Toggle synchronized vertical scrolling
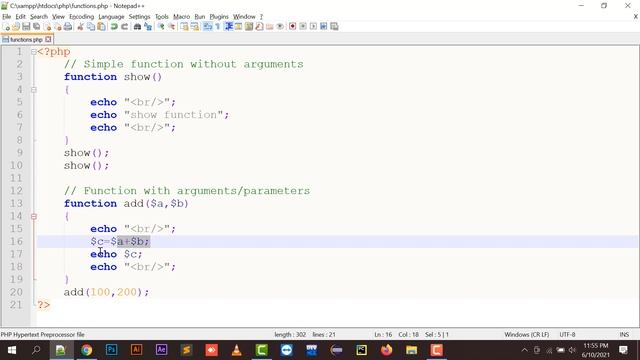The height and width of the screenshot is (360, 640). [185, 27]
